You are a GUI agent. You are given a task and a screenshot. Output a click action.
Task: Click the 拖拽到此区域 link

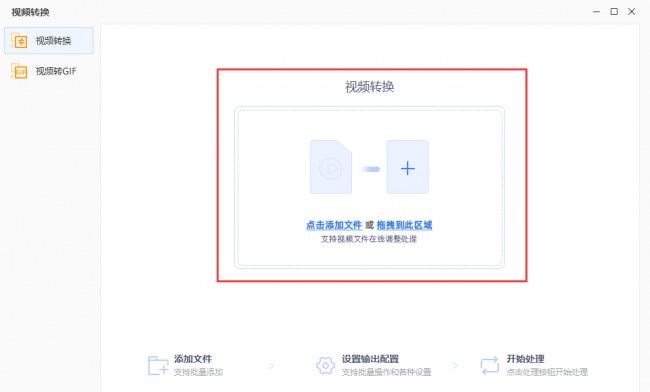click(x=404, y=225)
